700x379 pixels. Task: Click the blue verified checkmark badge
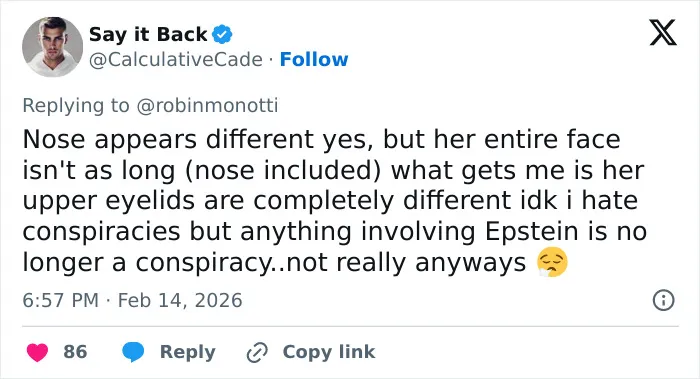tap(222, 34)
